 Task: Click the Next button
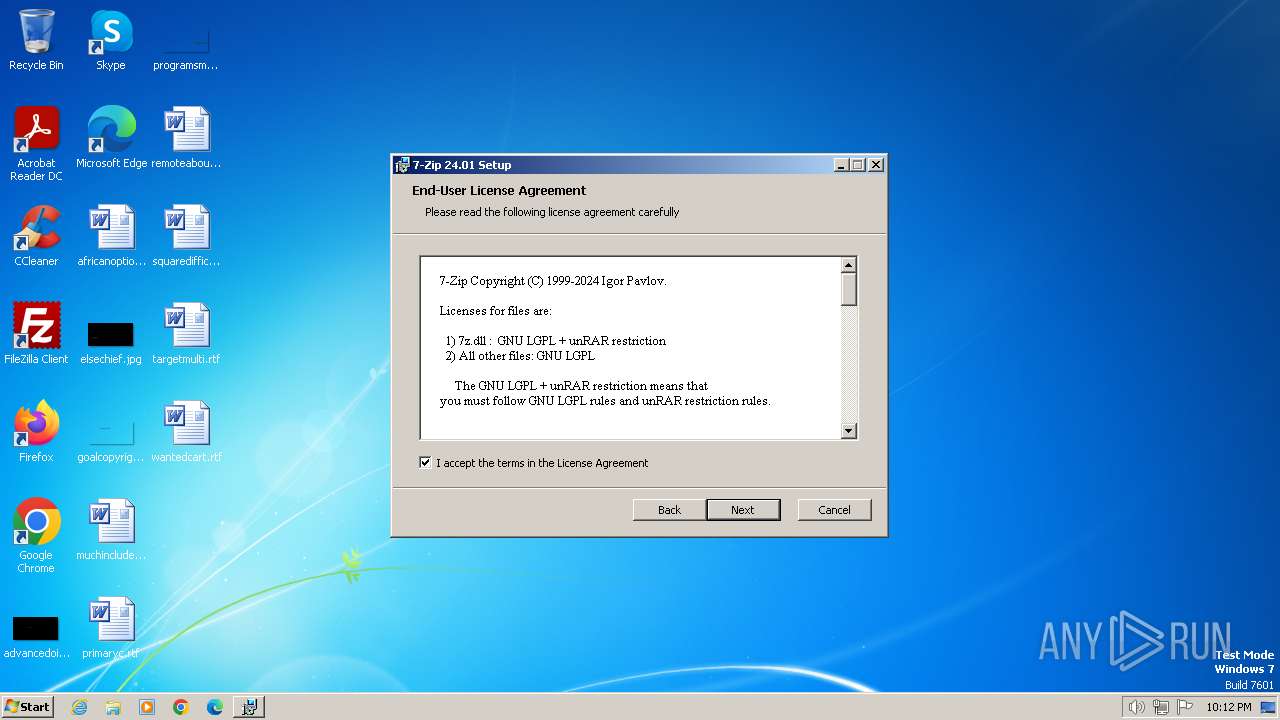[743, 510]
